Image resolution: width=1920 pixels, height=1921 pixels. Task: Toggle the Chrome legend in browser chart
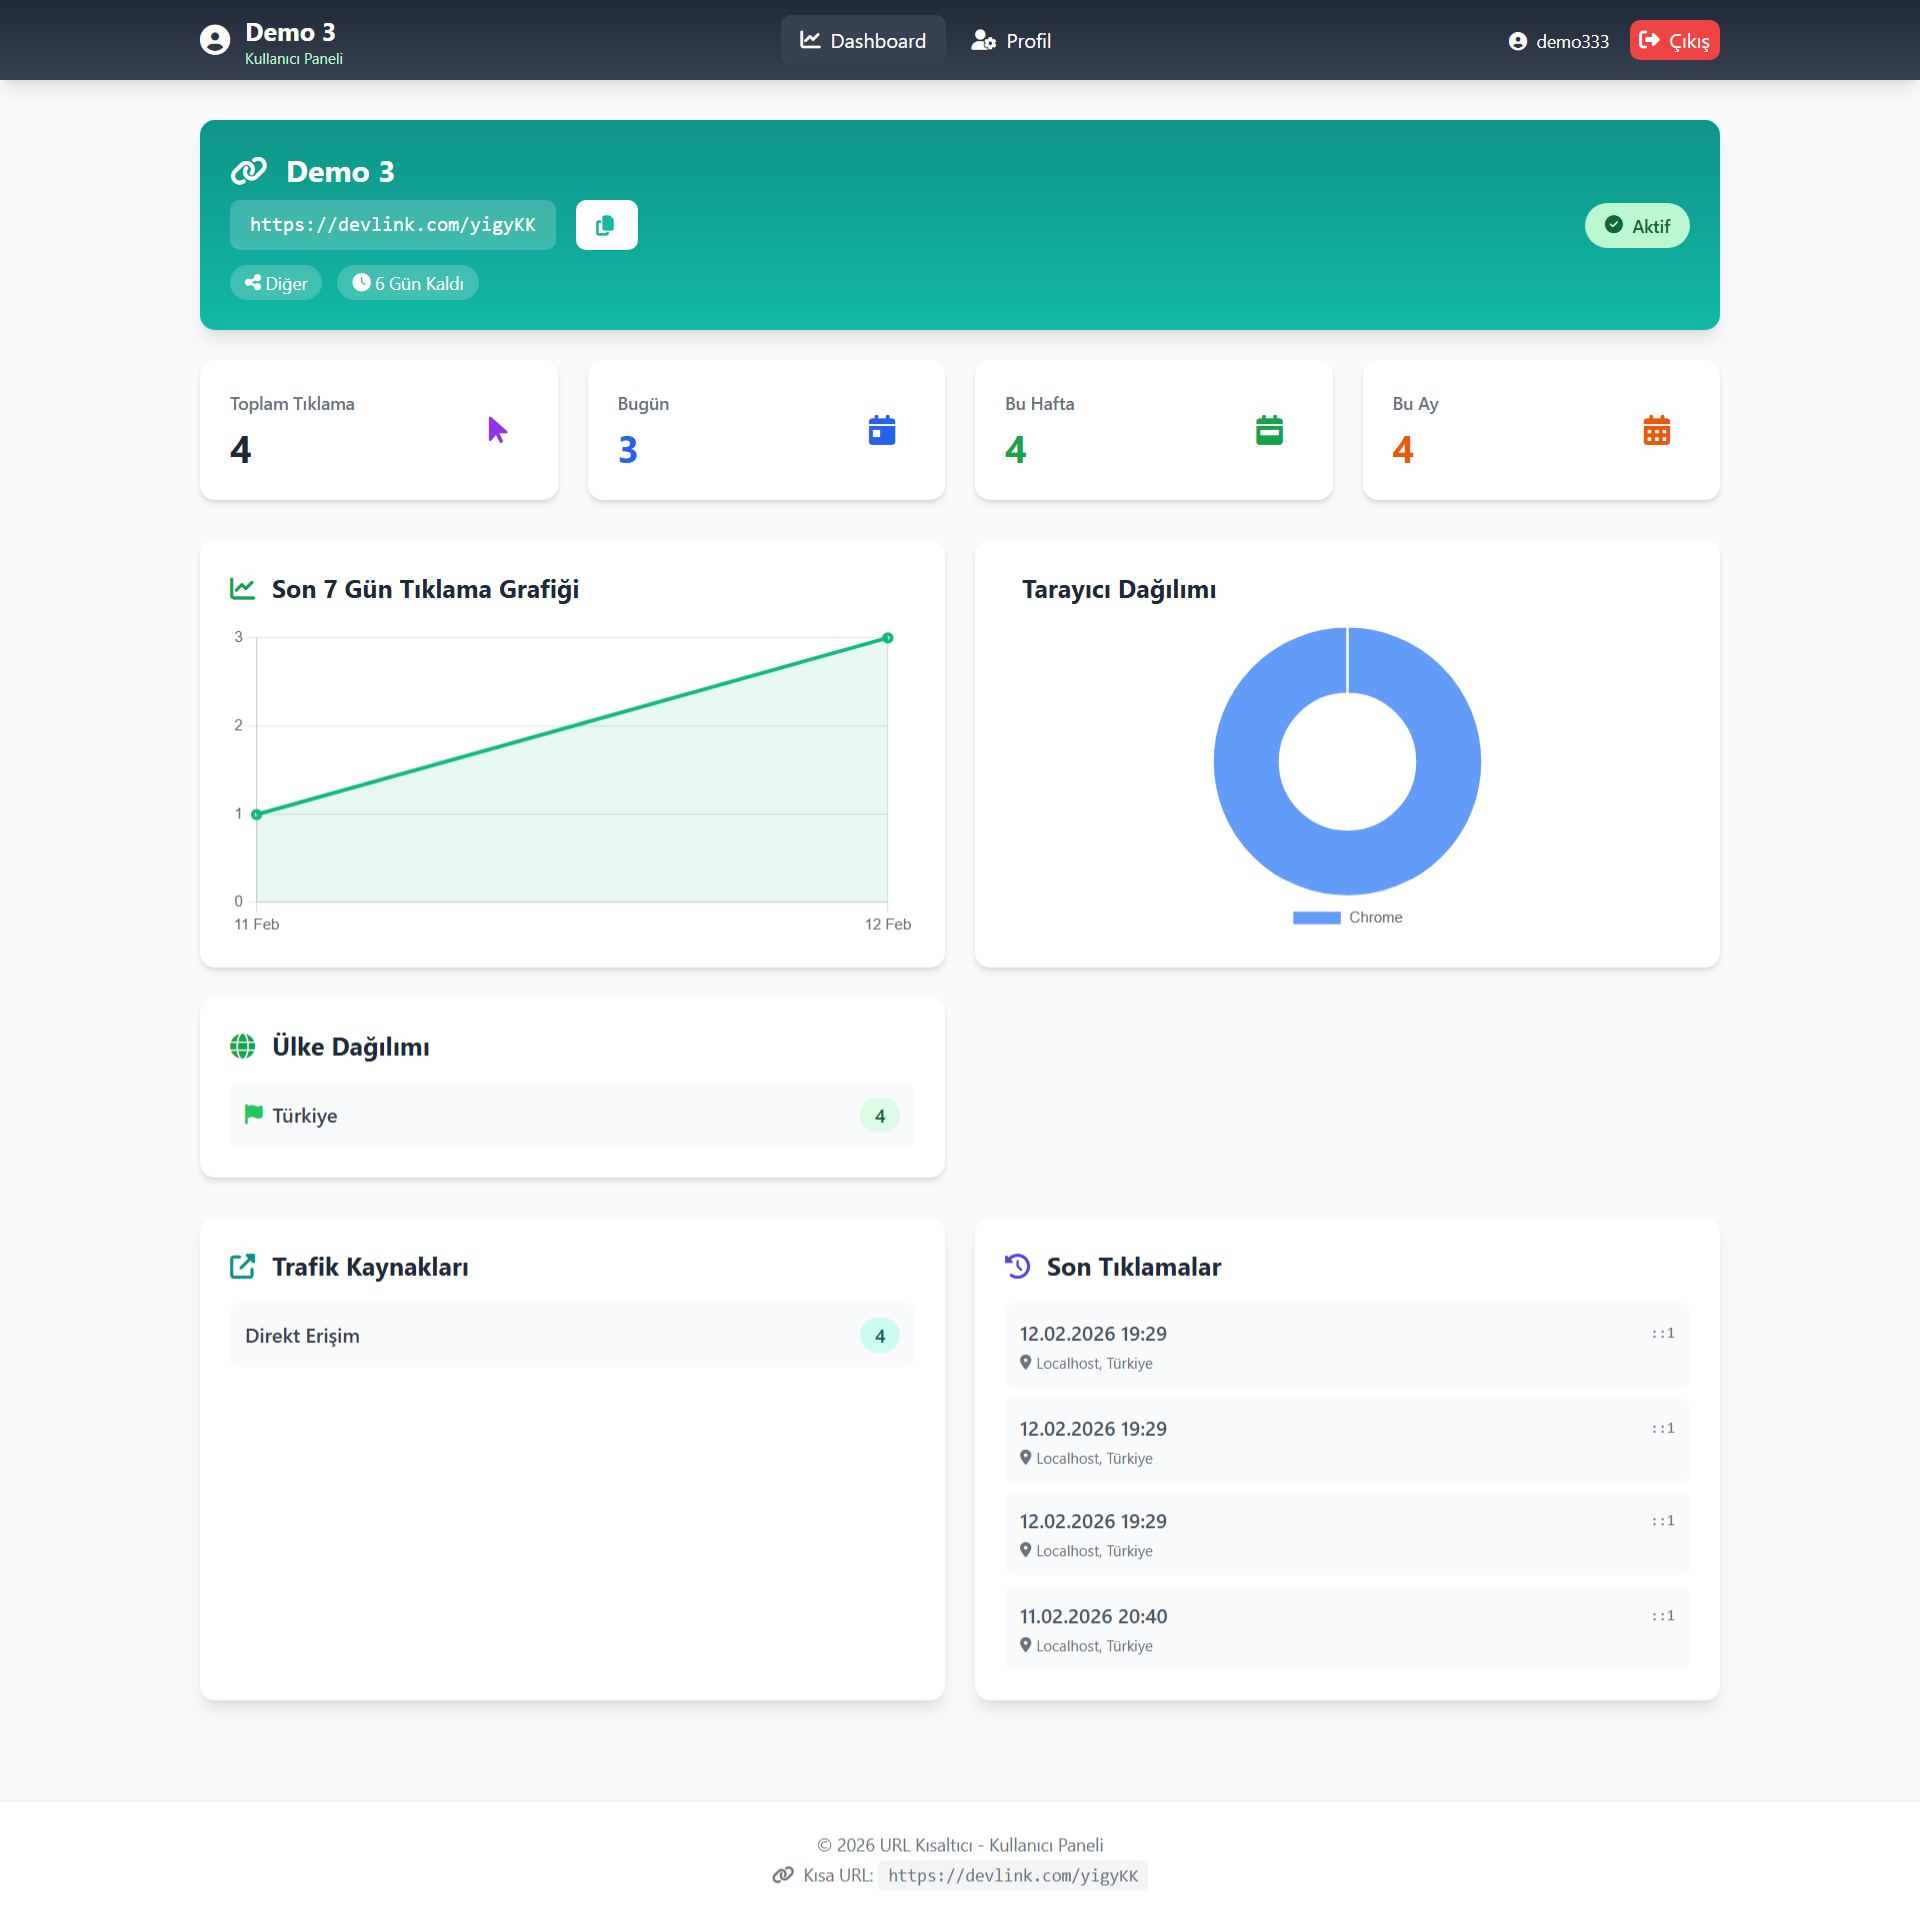(x=1347, y=917)
